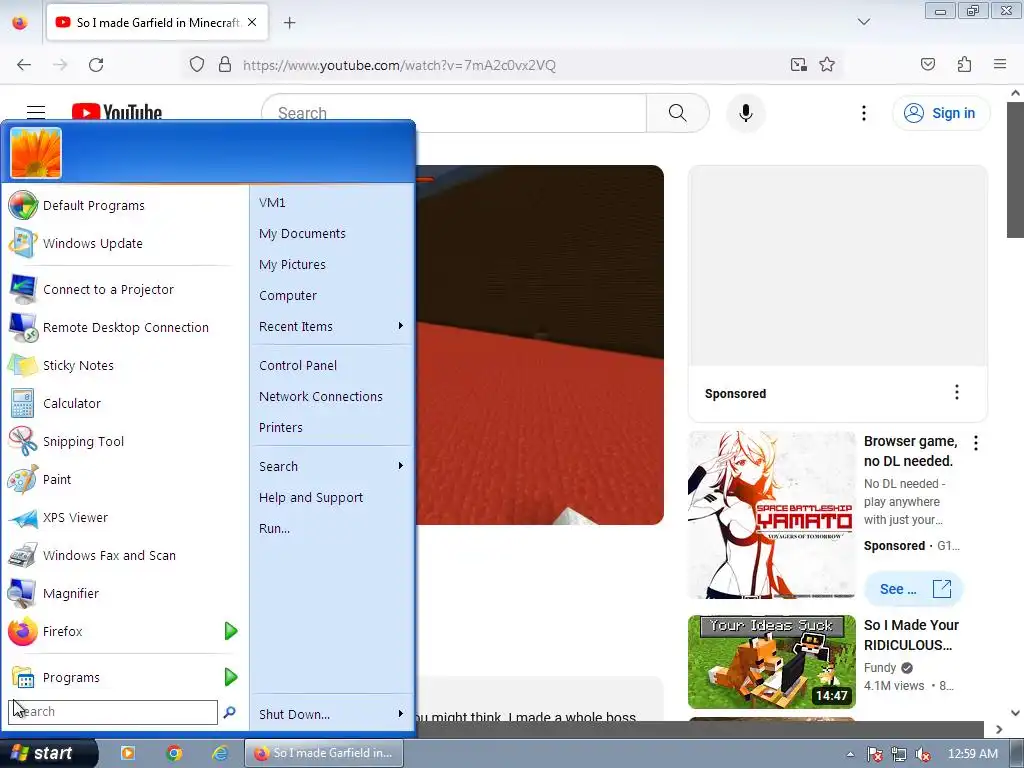Viewport: 1024px width, 768px height.
Task: Reload the current page
Action: pos(96,65)
